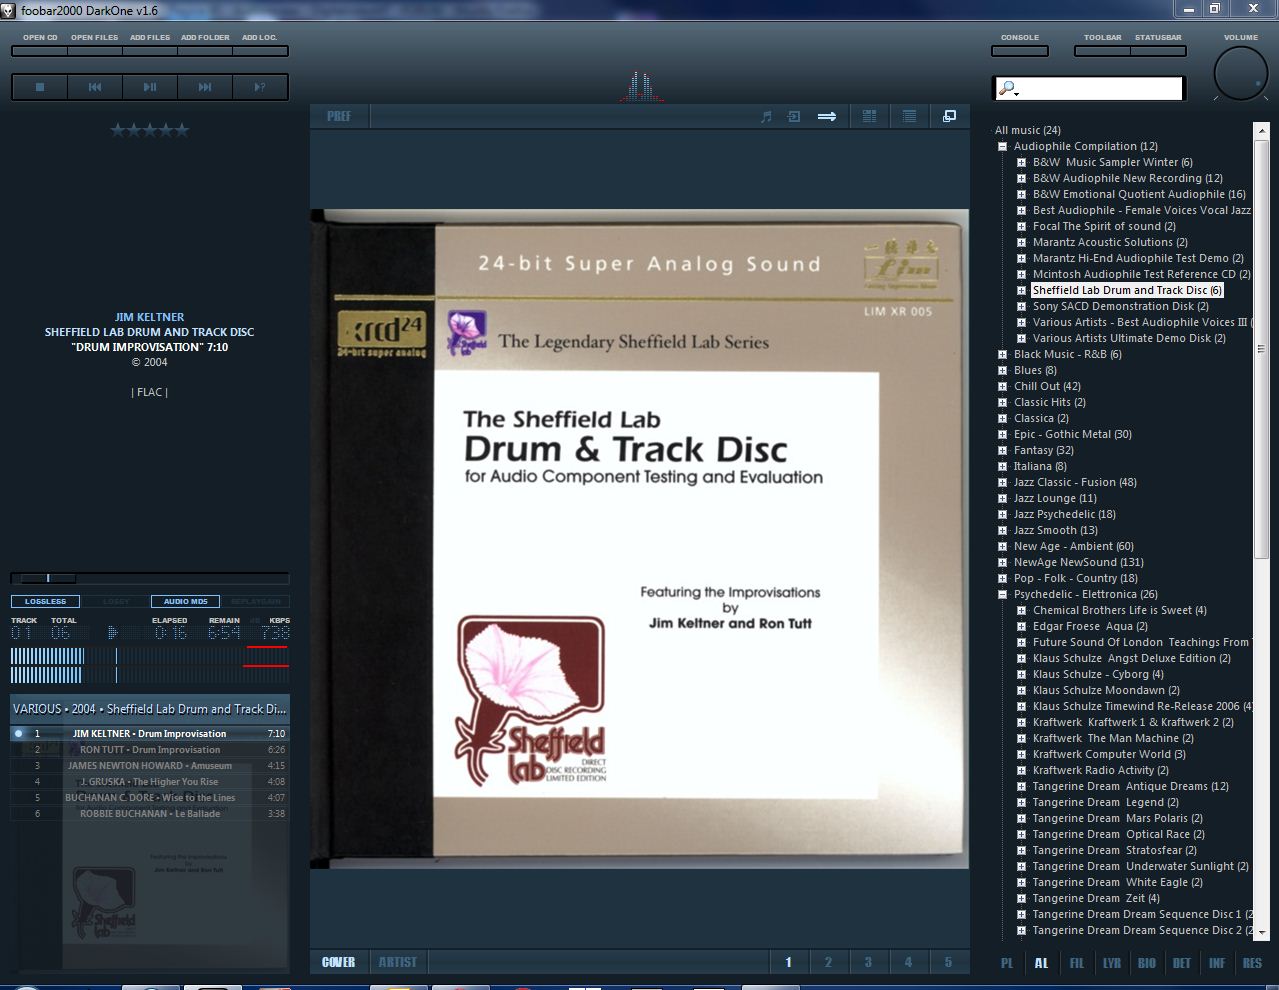
Task: Collapse the Audiophile Compilation node
Action: tap(1002, 146)
